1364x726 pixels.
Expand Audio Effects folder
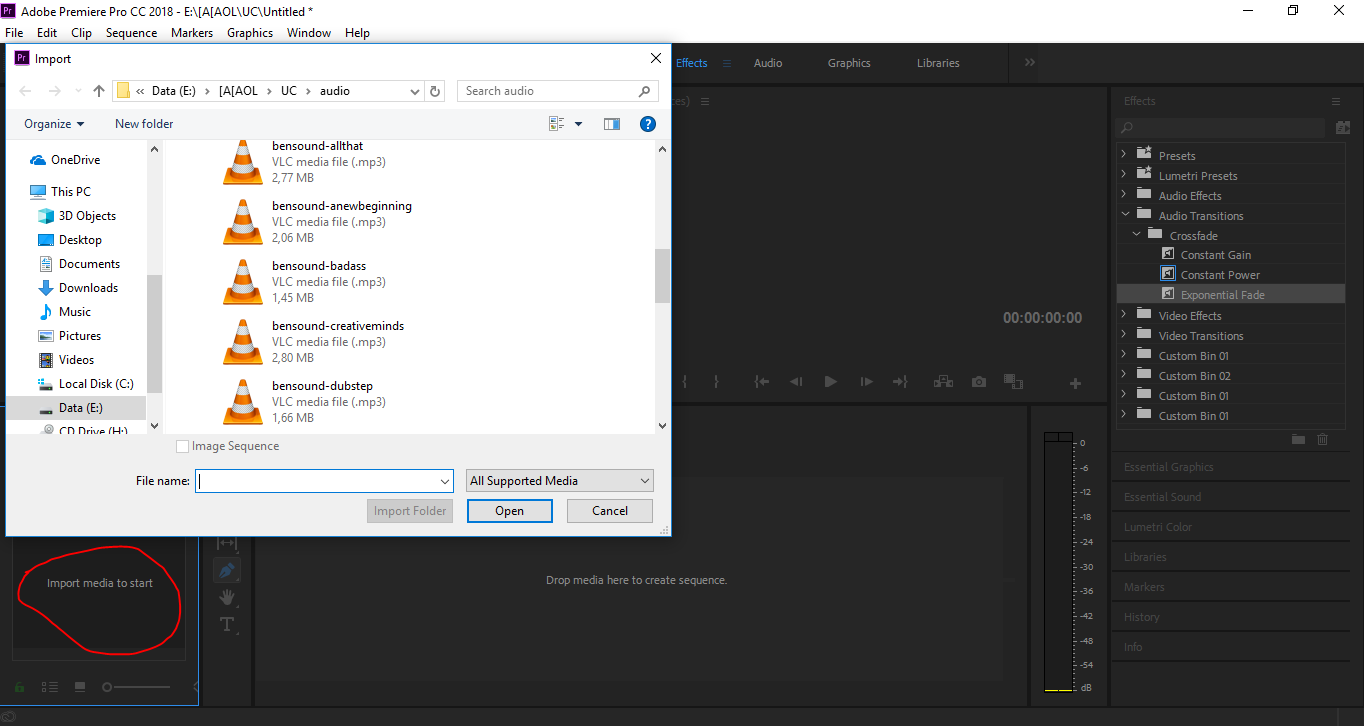[x=1123, y=195]
